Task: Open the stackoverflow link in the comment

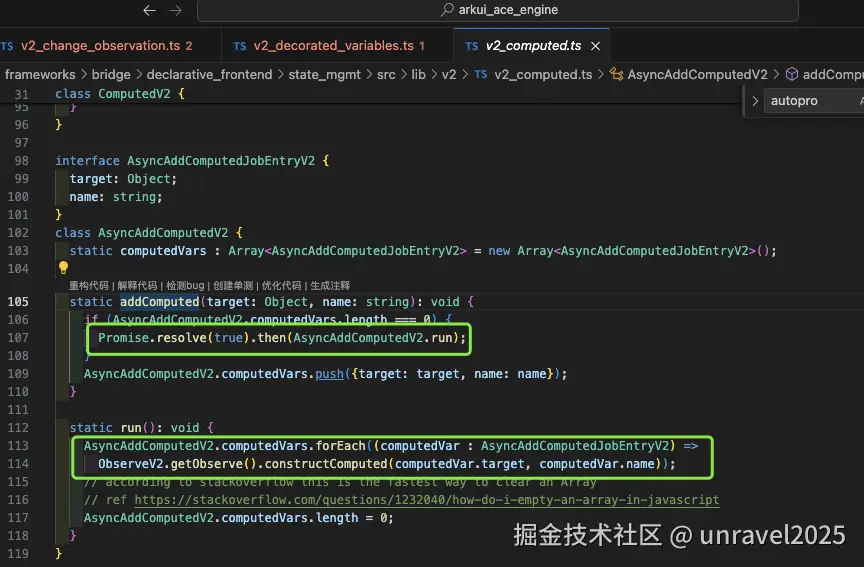Action: (426, 500)
